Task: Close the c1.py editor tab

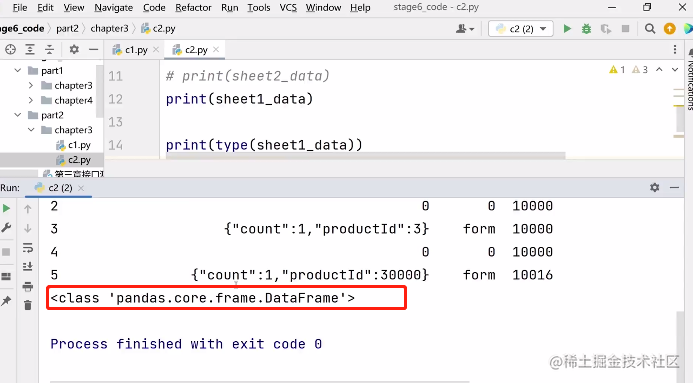Action: tap(156, 50)
